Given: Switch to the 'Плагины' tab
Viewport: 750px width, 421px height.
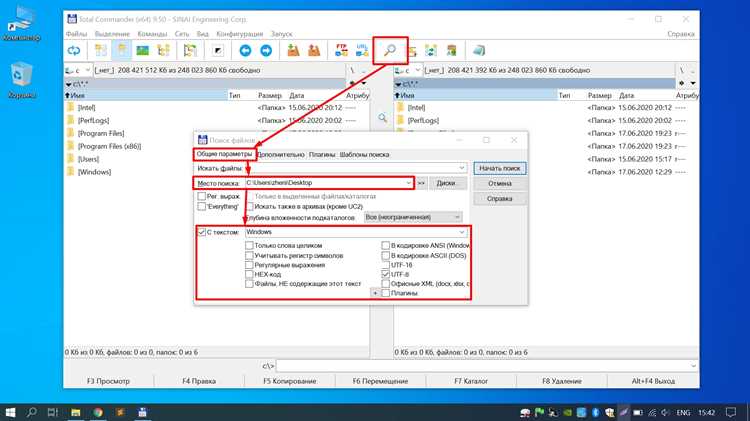Looking at the screenshot, I should pyautogui.click(x=322, y=155).
